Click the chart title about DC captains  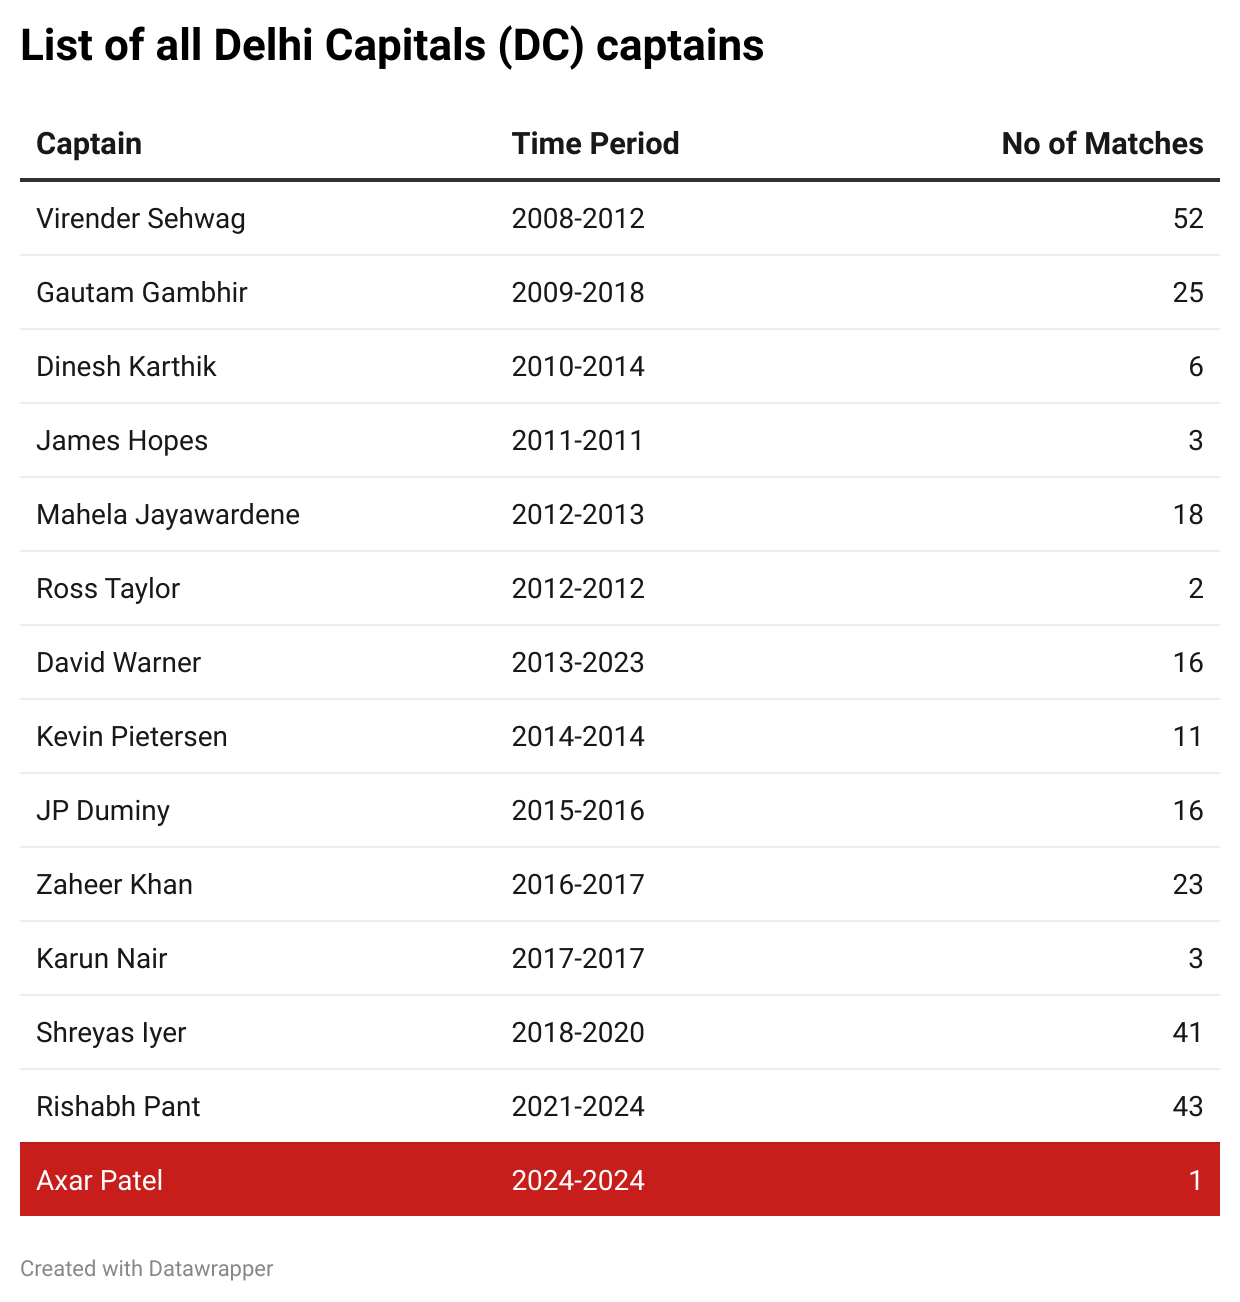click(x=392, y=46)
